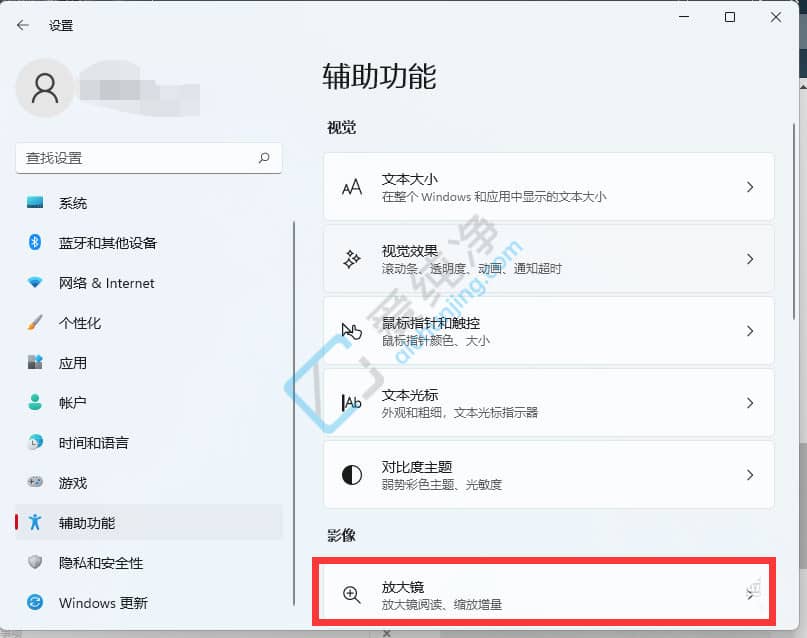Minimize the Settings window
Viewport: 807px width, 638px height.
[x=684, y=17]
